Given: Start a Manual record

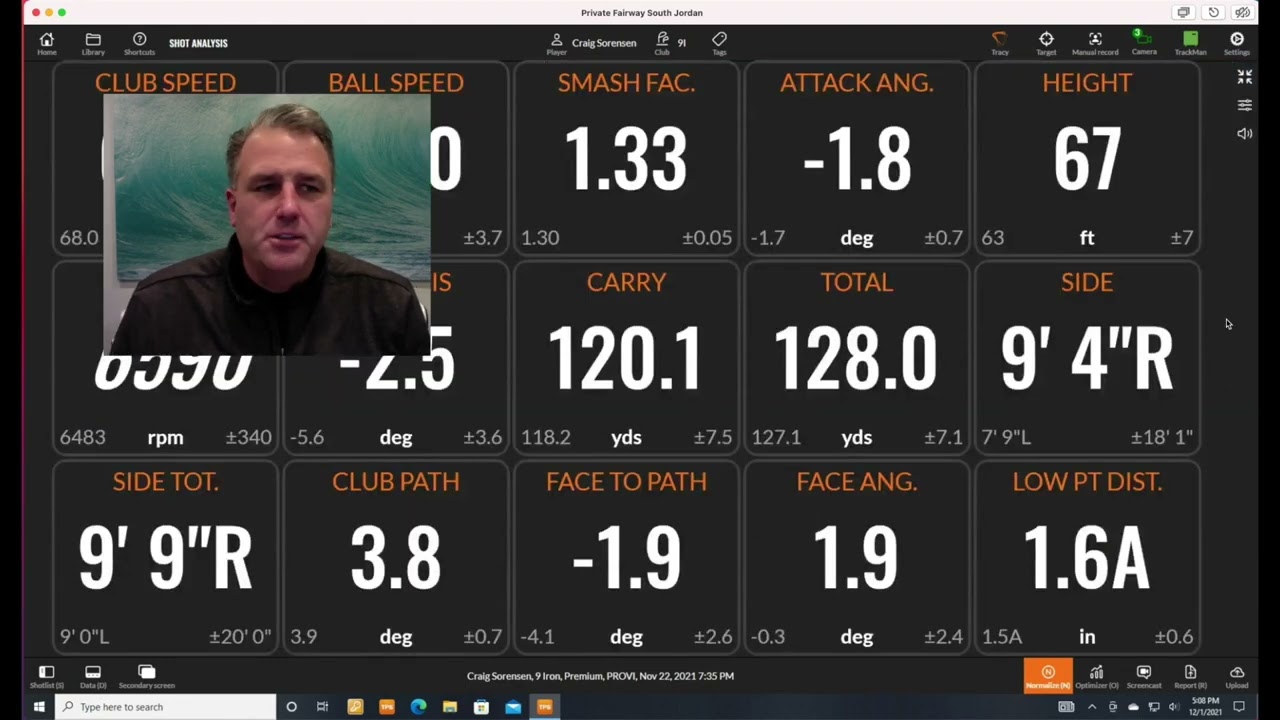Looking at the screenshot, I should click(x=1095, y=43).
